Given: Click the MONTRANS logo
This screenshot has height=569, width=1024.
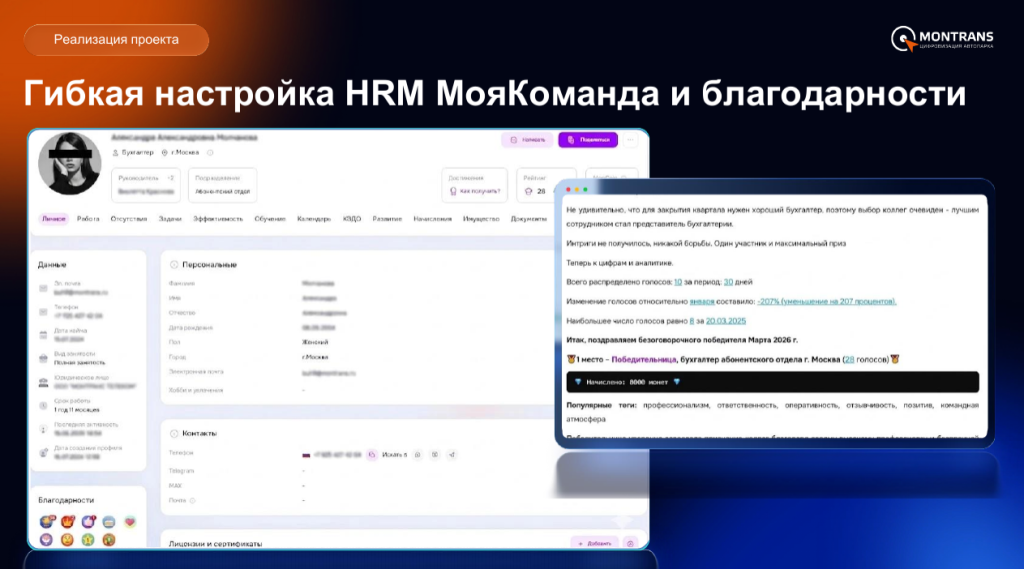Looking at the screenshot, I should pyautogui.click(x=942, y=39).
